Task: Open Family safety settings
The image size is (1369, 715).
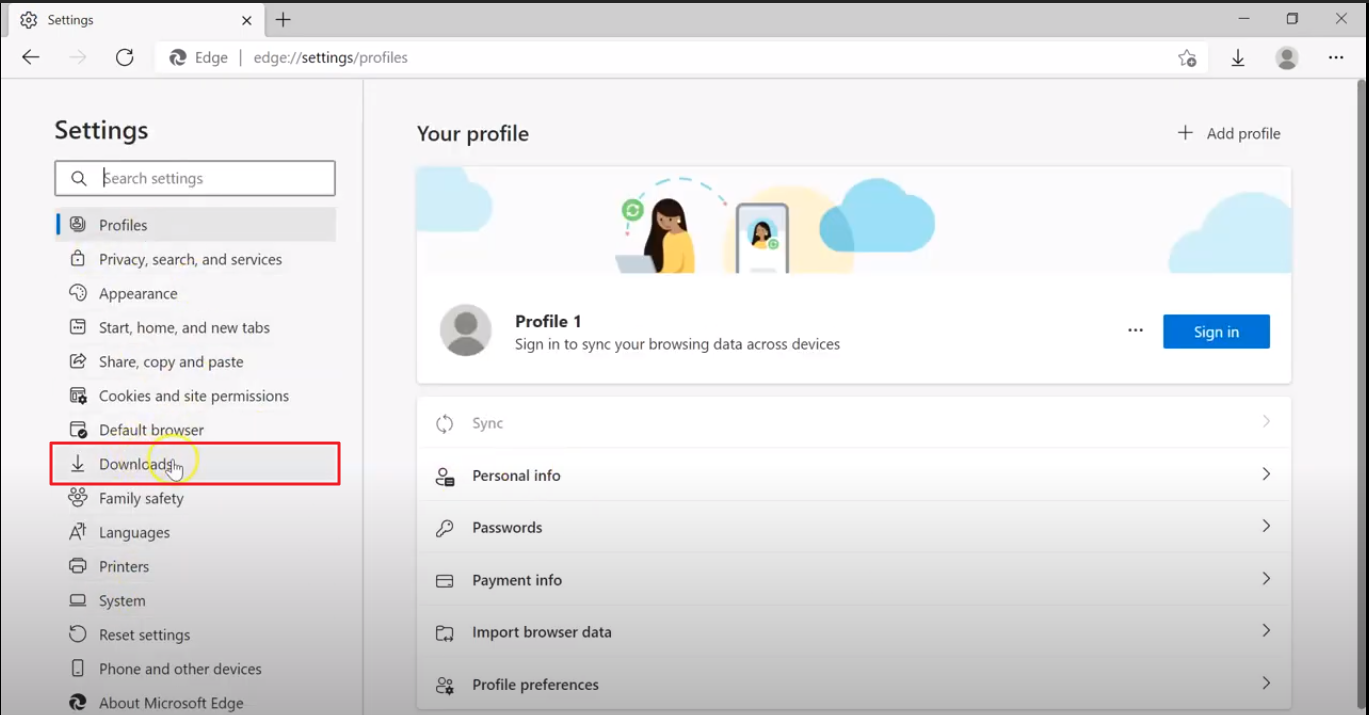Action: point(196,498)
